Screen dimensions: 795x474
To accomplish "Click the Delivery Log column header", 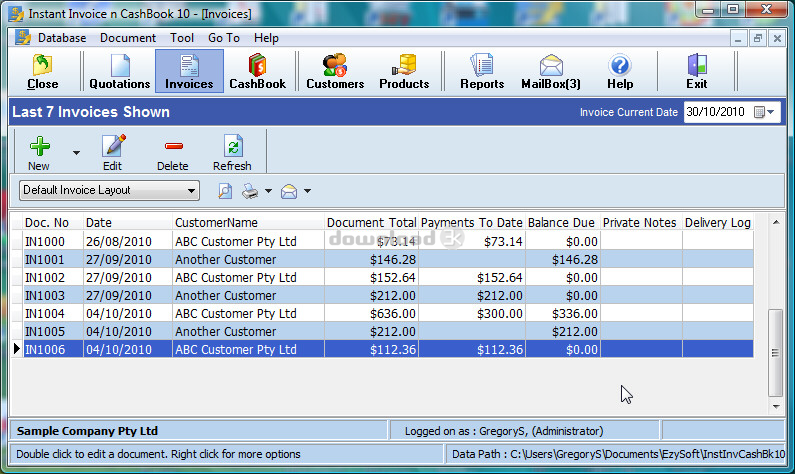I will (718, 223).
